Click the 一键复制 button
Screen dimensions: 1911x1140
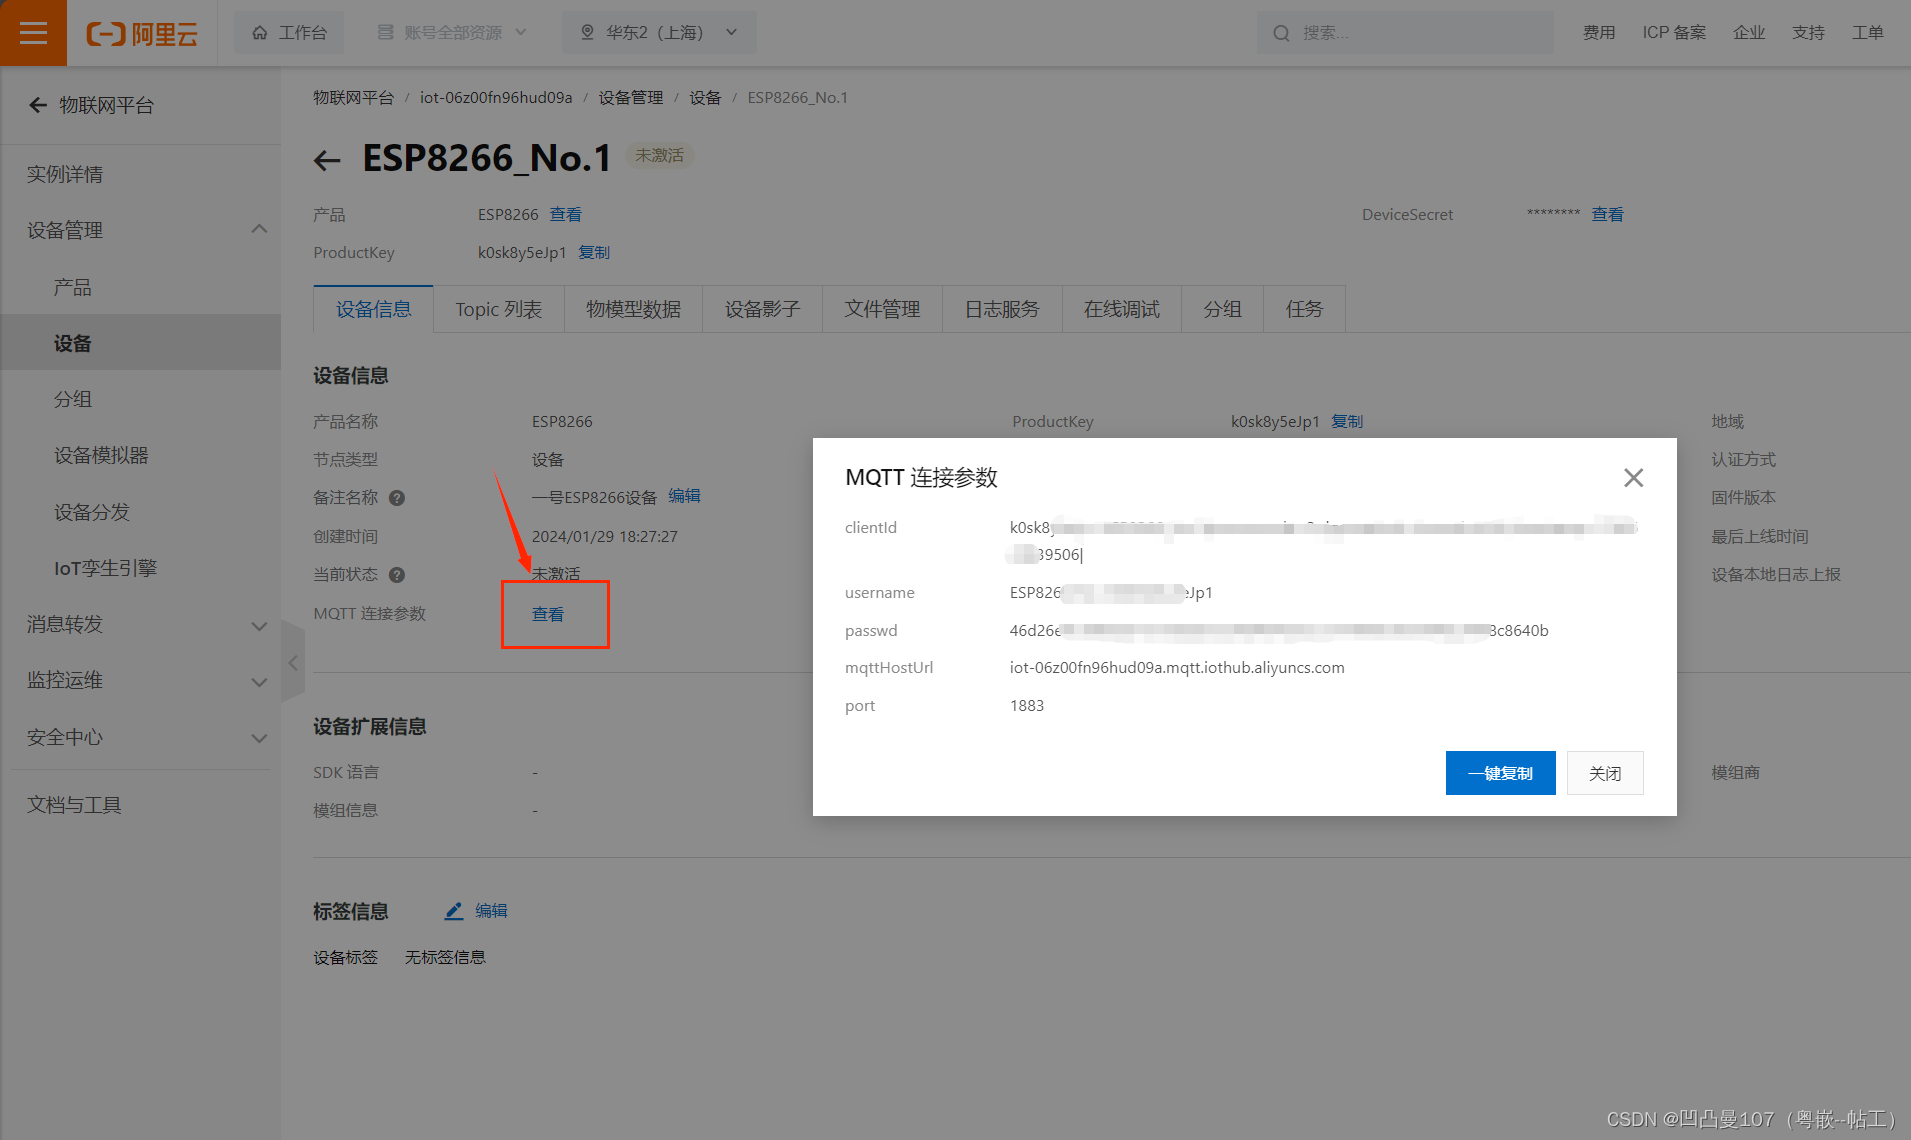[1500, 772]
